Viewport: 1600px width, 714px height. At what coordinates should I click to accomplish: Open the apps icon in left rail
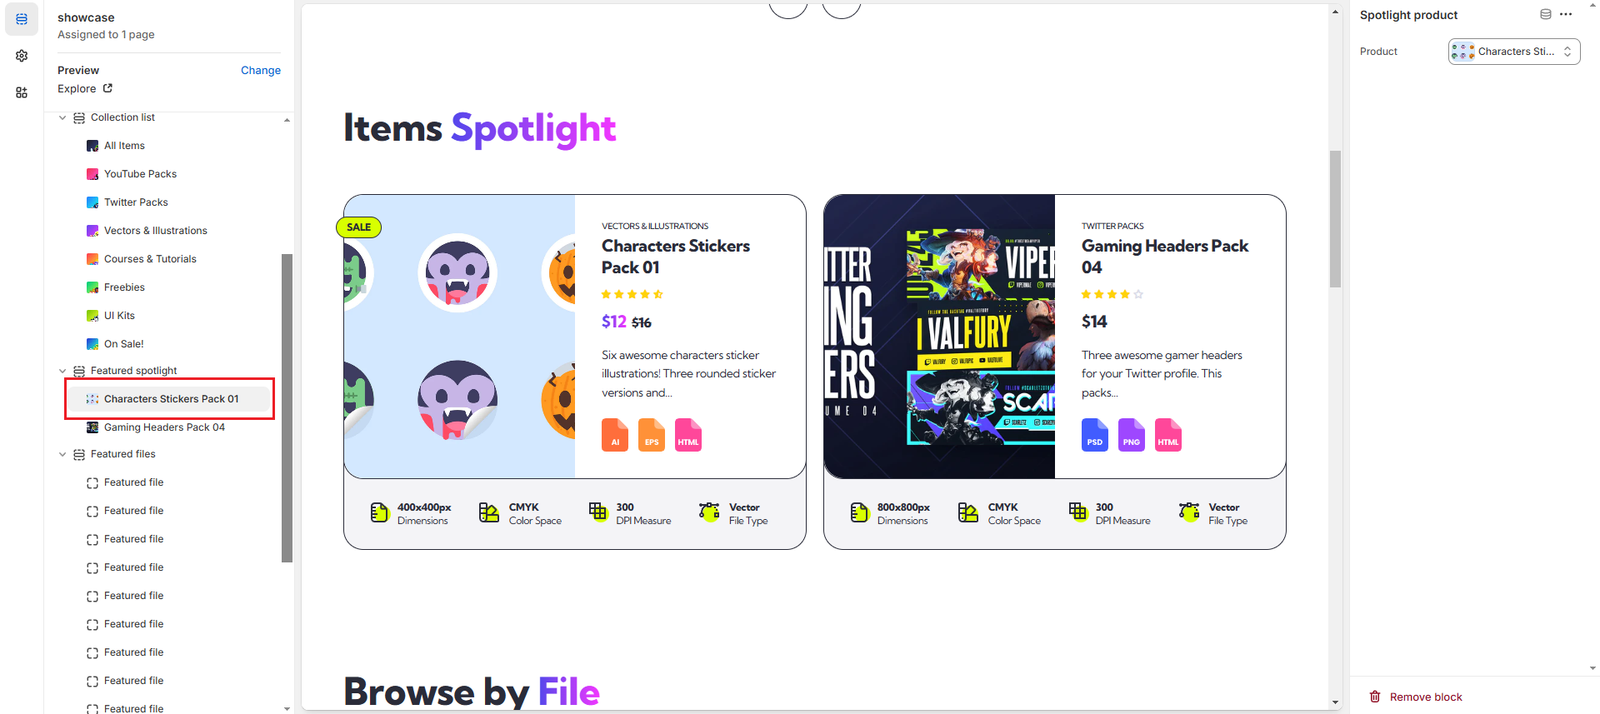pos(21,92)
